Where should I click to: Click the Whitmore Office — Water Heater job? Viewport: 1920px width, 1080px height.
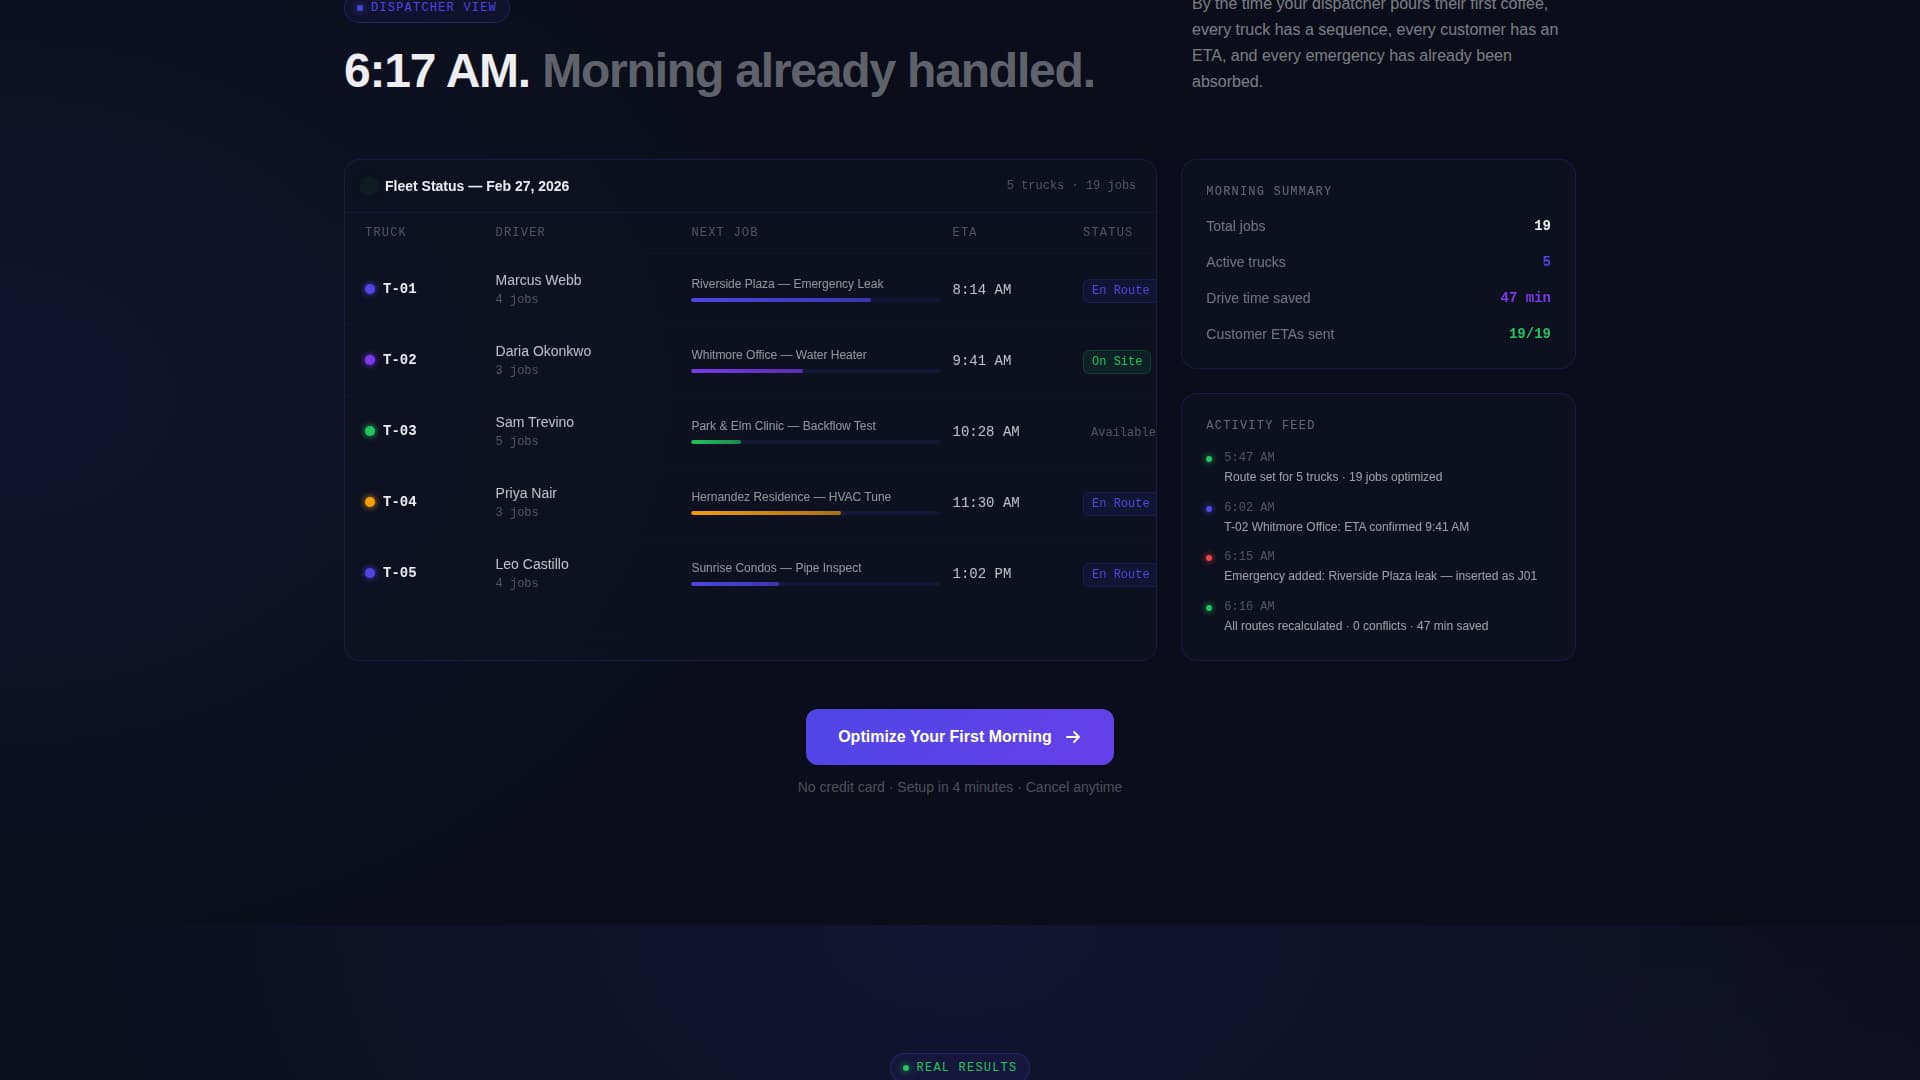pyautogui.click(x=779, y=355)
